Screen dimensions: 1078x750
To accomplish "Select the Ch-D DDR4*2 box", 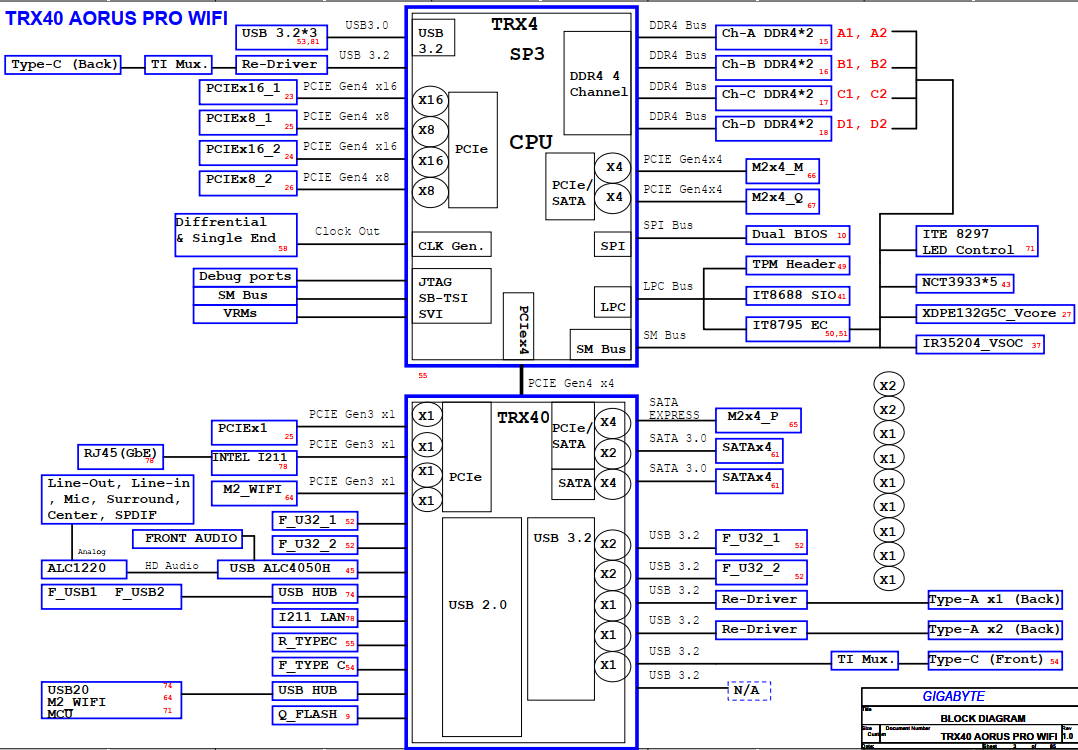I will (773, 128).
